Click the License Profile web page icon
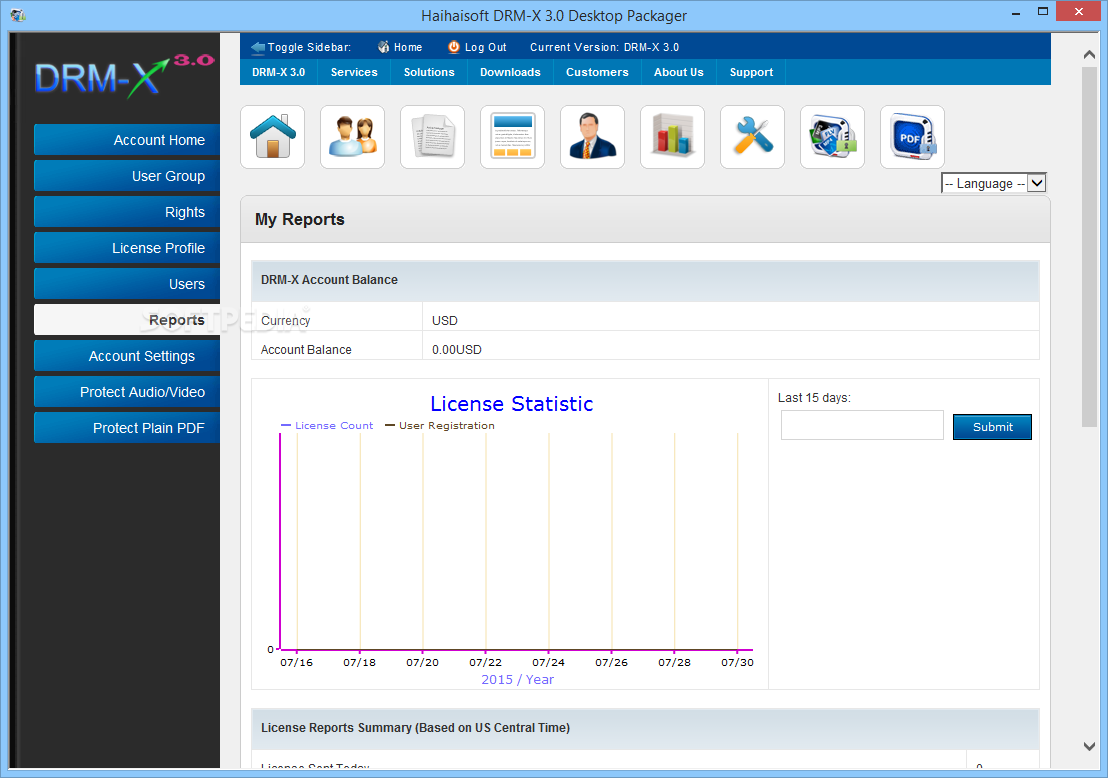This screenshot has width=1108, height=778. (x=512, y=137)
